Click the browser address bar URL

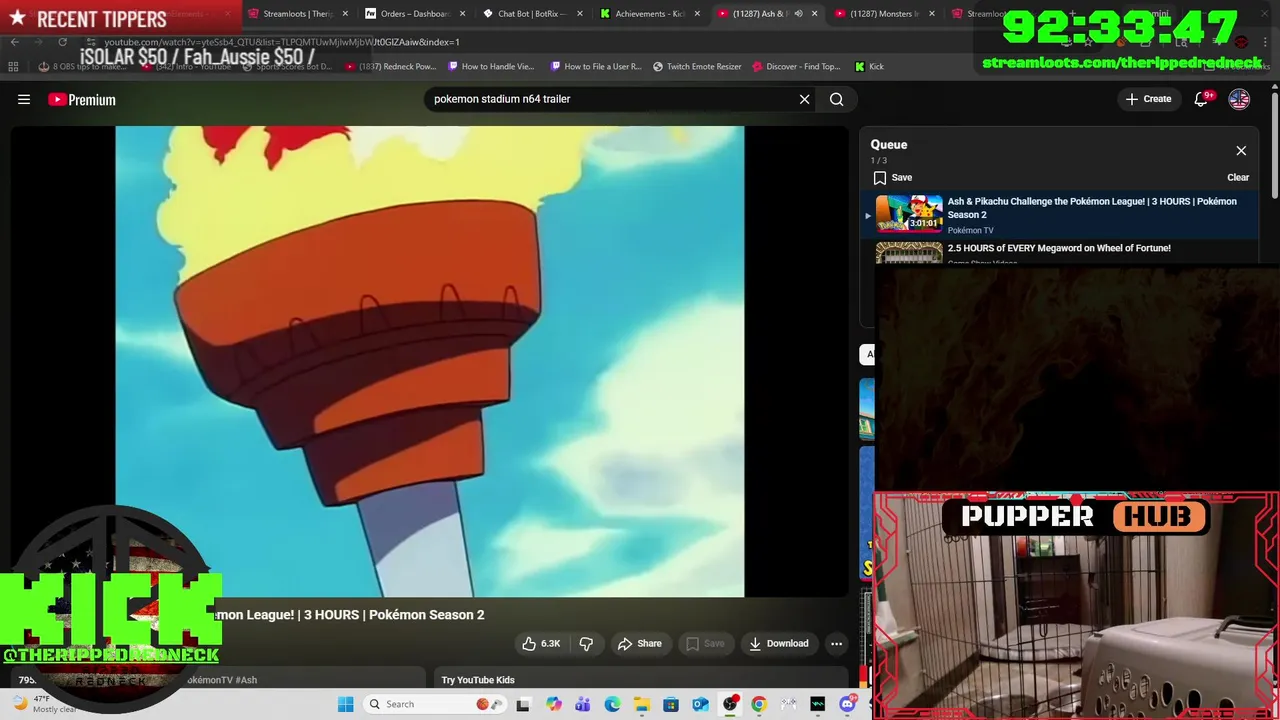click(282, 42)
